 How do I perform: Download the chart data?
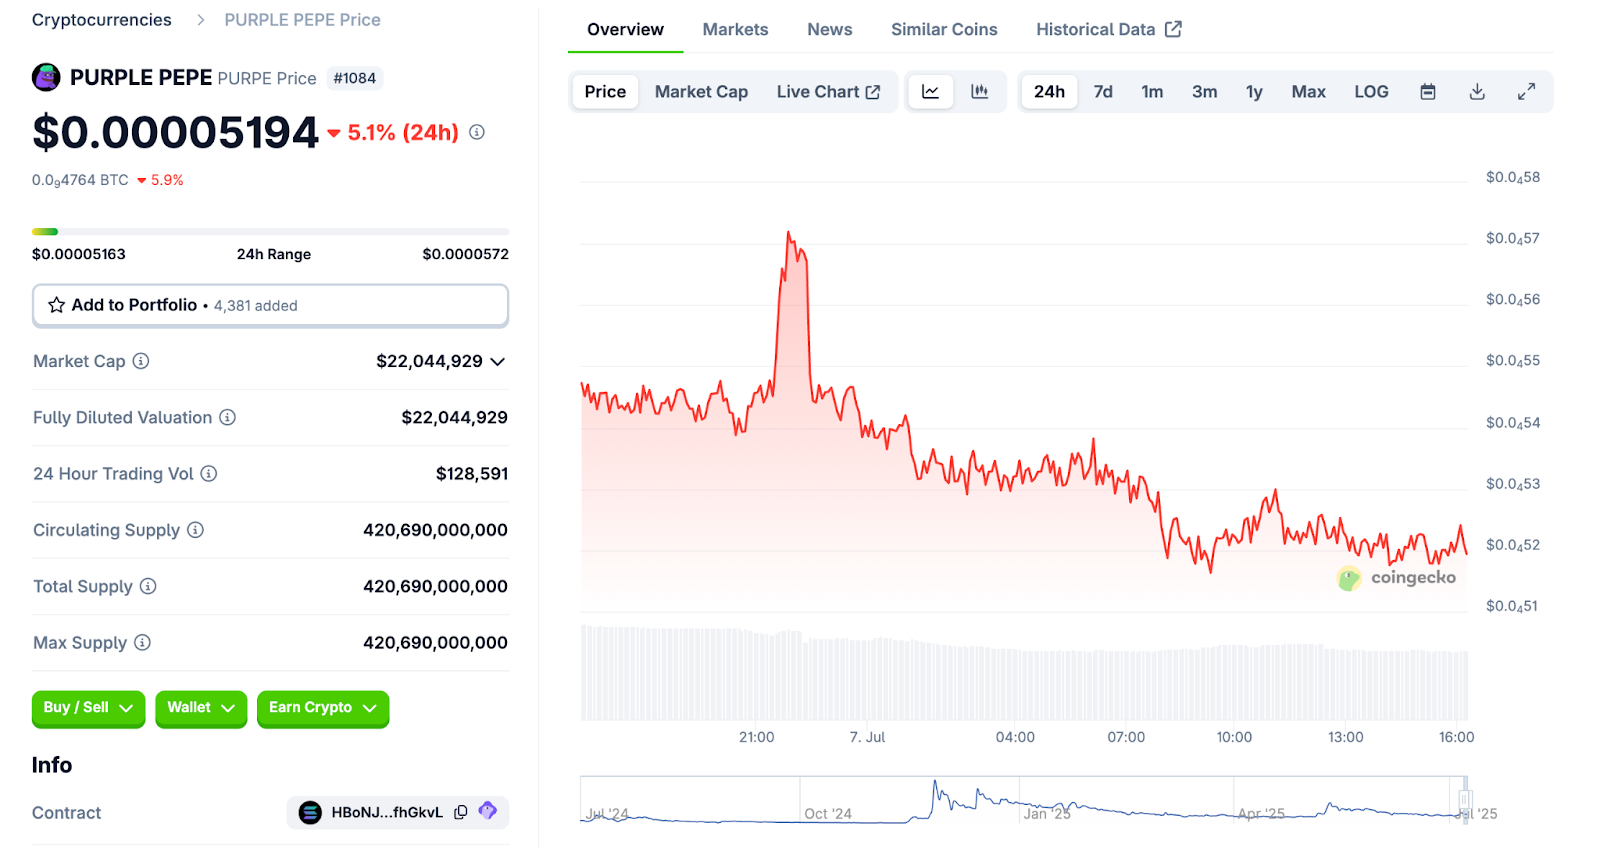tap(1477, 92)
